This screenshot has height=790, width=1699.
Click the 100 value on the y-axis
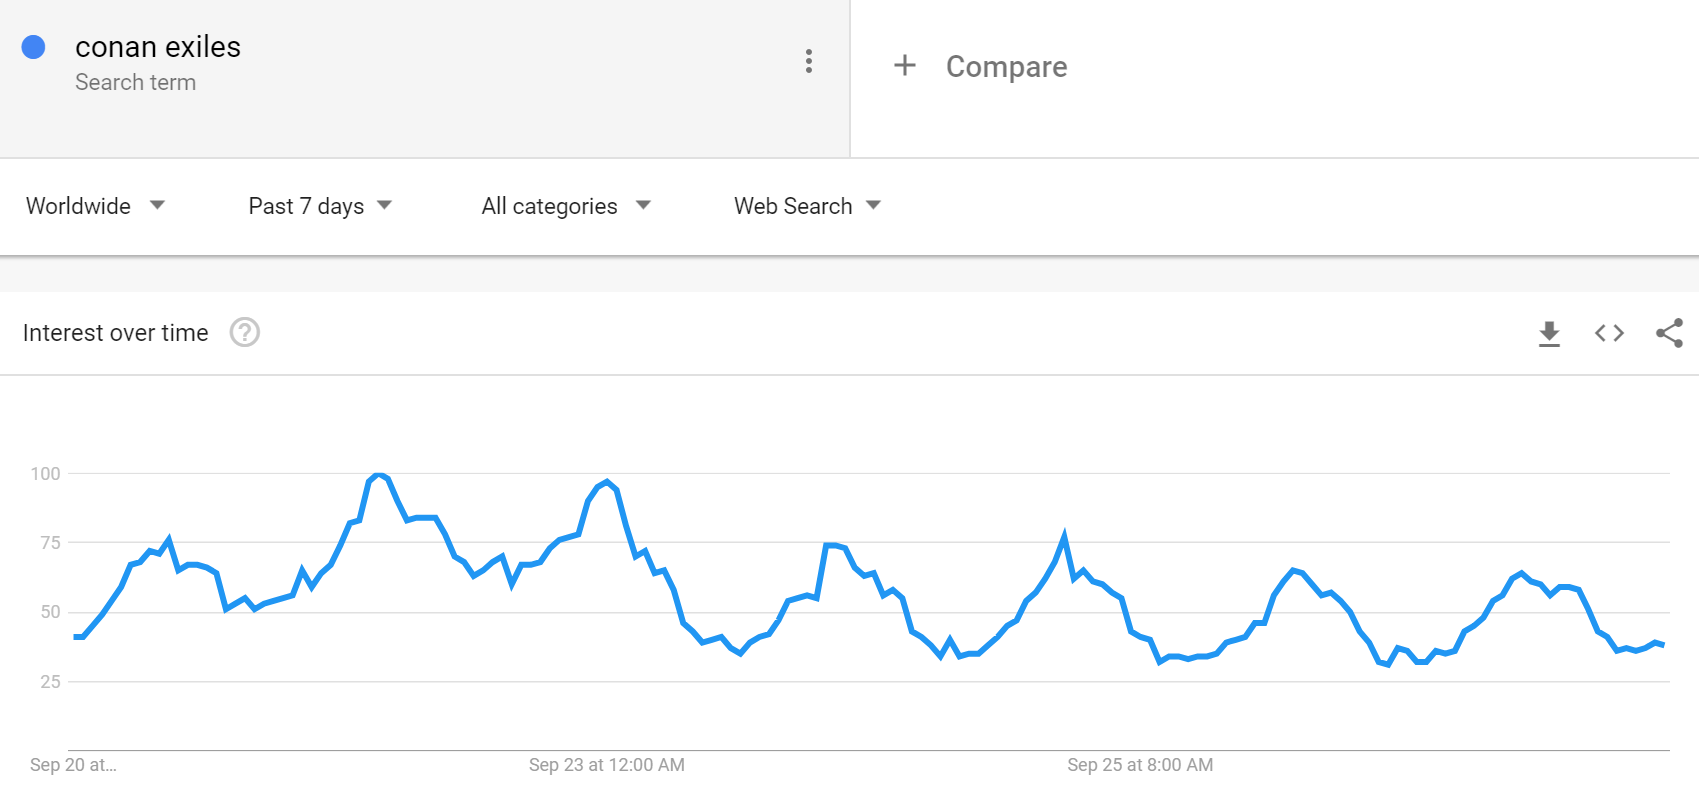46,474
